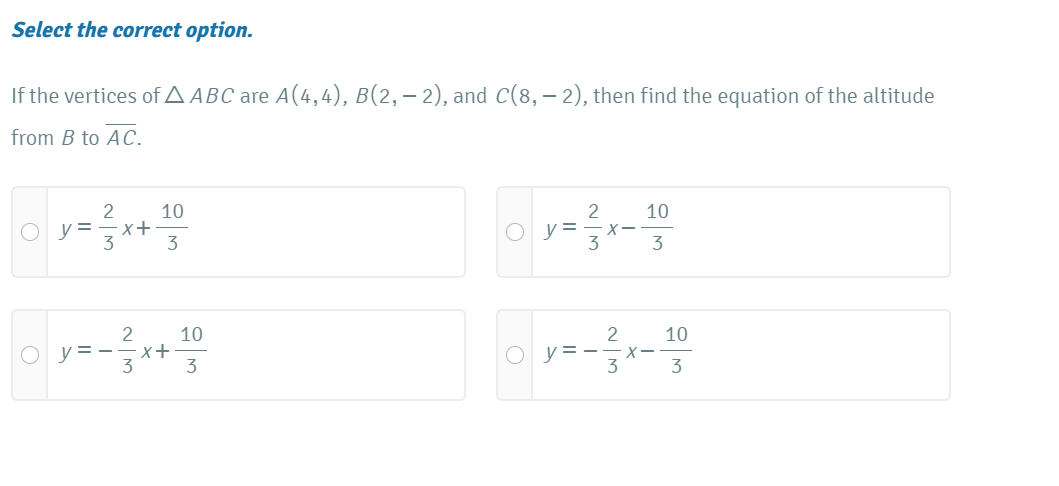Click the bottom-left answer card's equation text

pyautogui.click(x=132, y=351)
